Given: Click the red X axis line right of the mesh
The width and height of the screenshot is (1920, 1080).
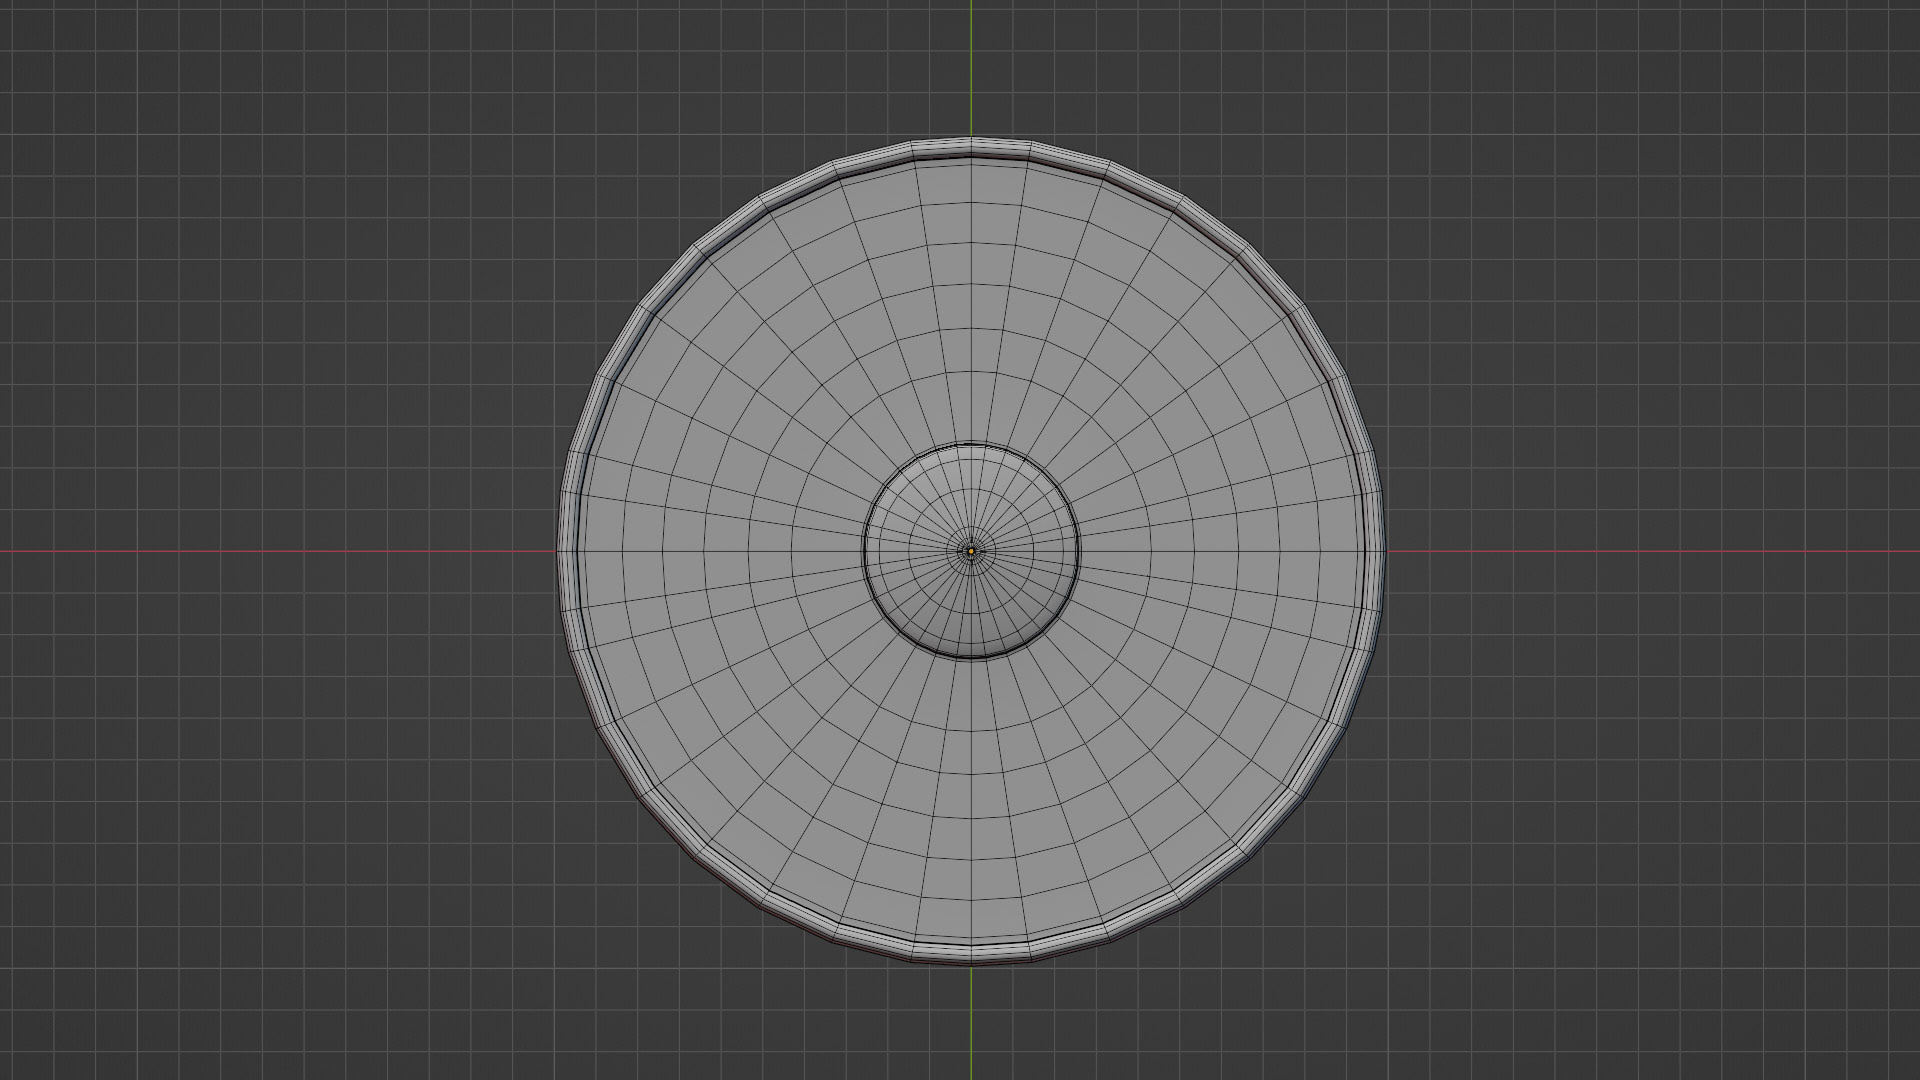Looking at the screenshot, I should point(1650,551).
